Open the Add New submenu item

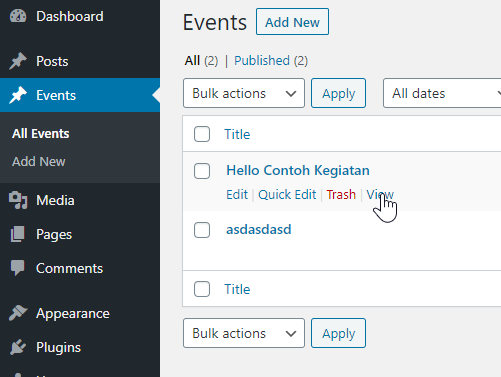click(x=39, y=161)
